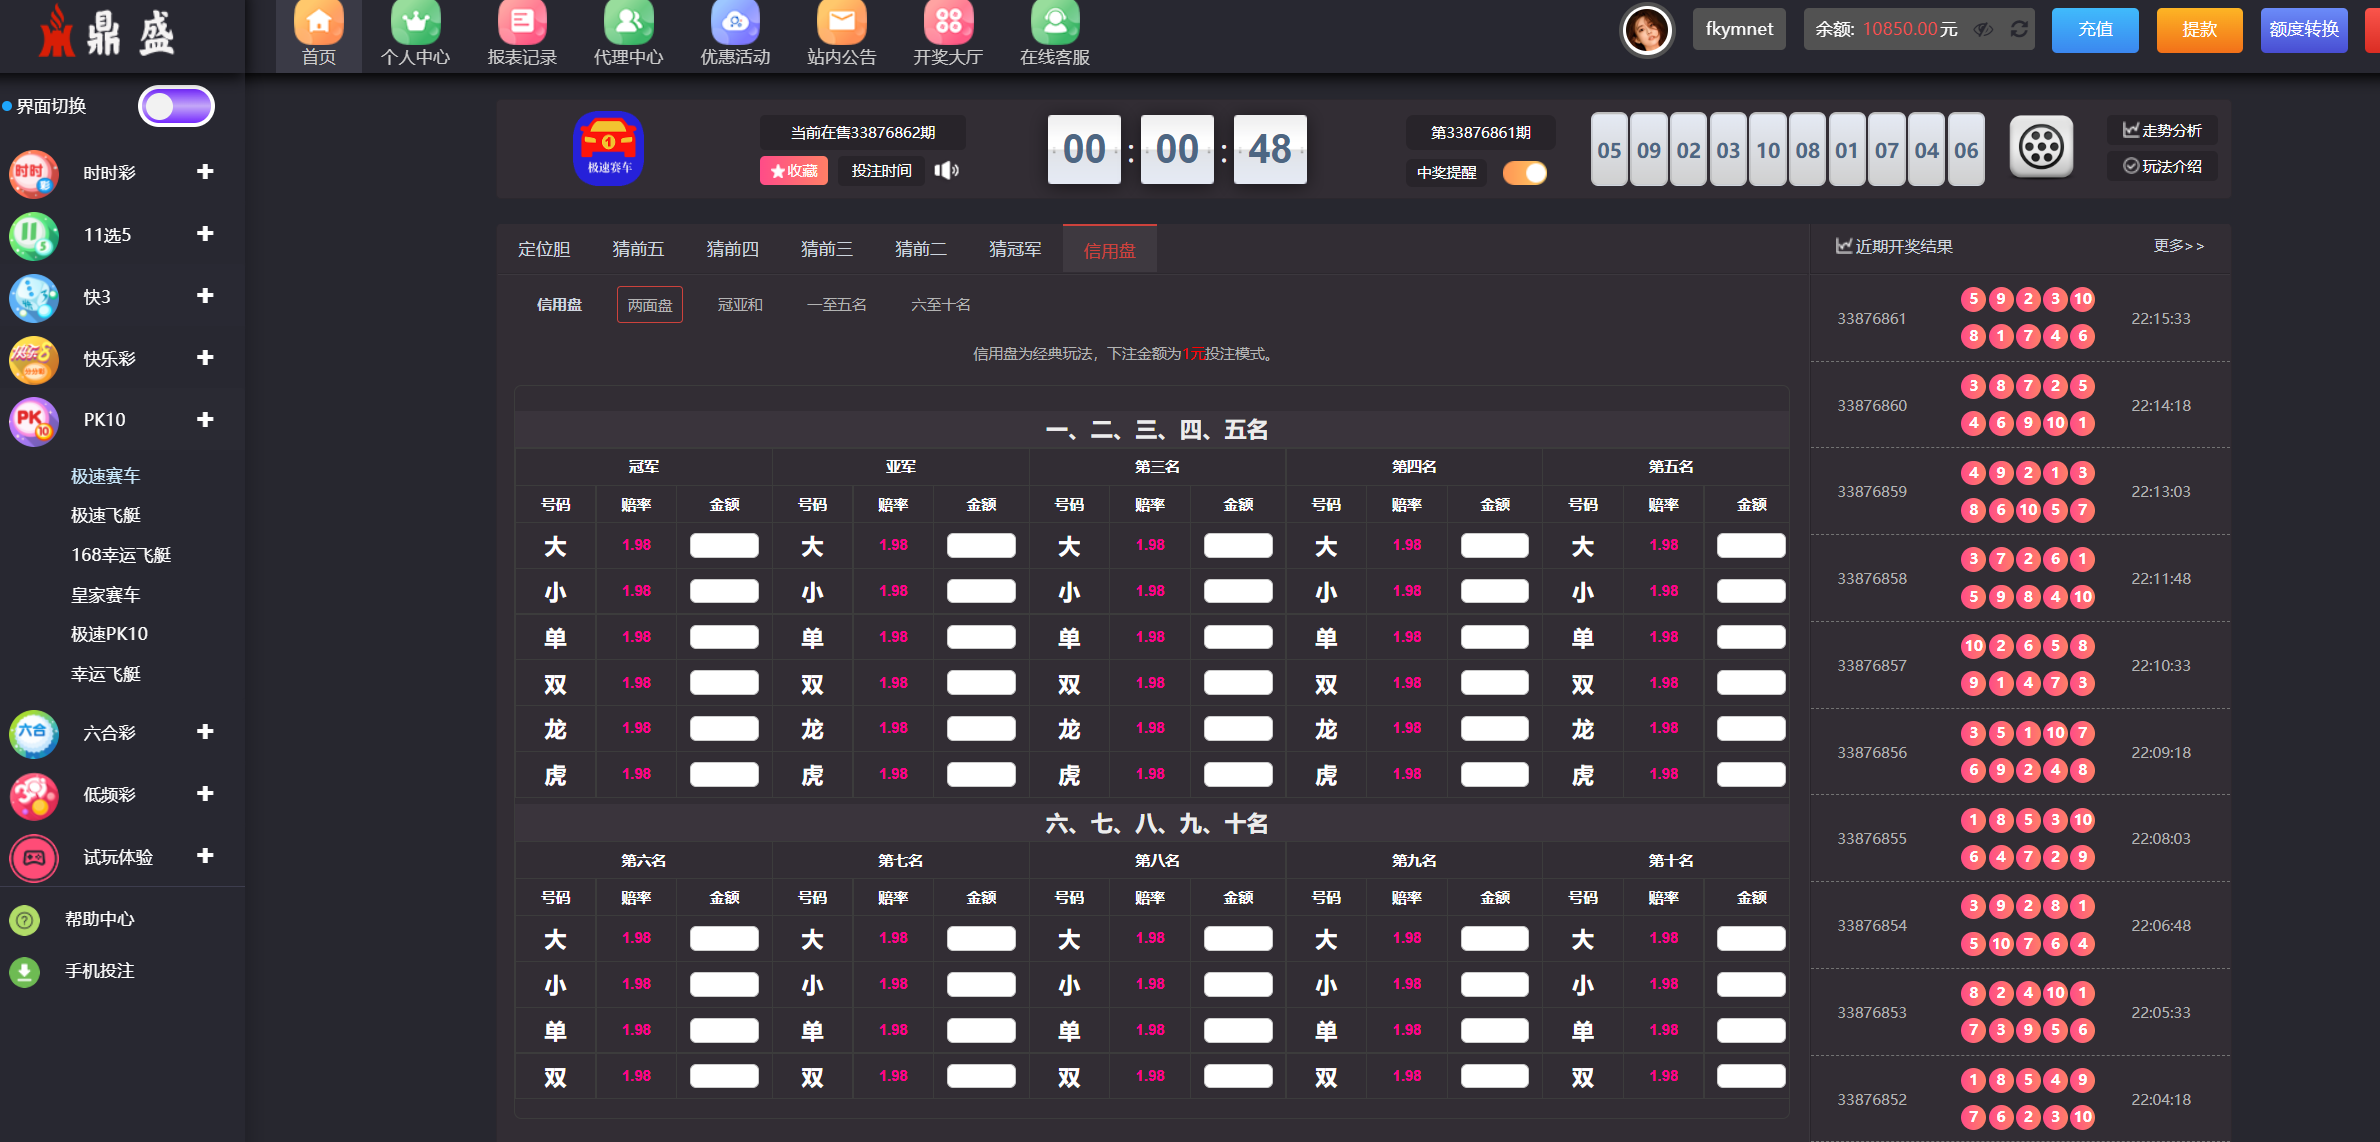
Task: Click the film reel video icon
Action: click(x=2041, y=148)
